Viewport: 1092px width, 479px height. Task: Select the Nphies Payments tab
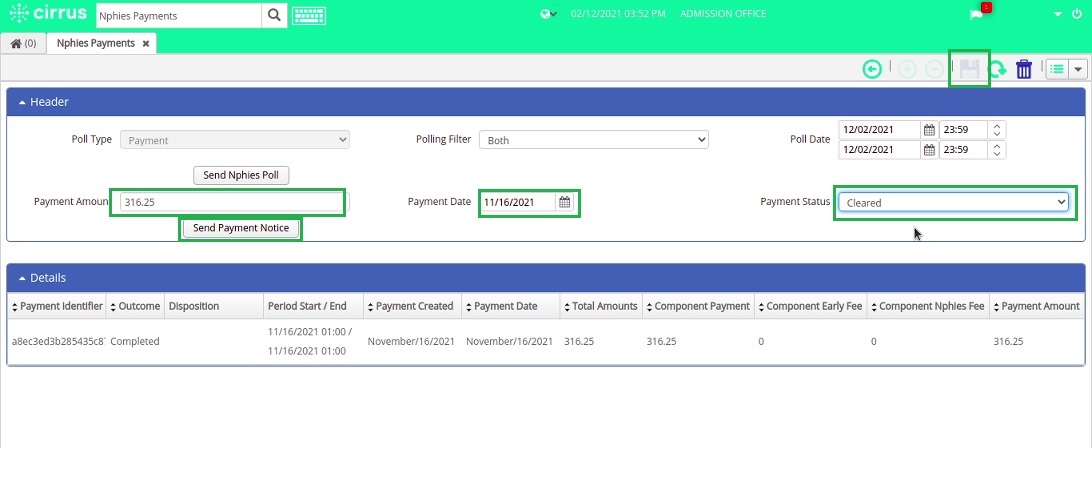[x=95, y=43]
